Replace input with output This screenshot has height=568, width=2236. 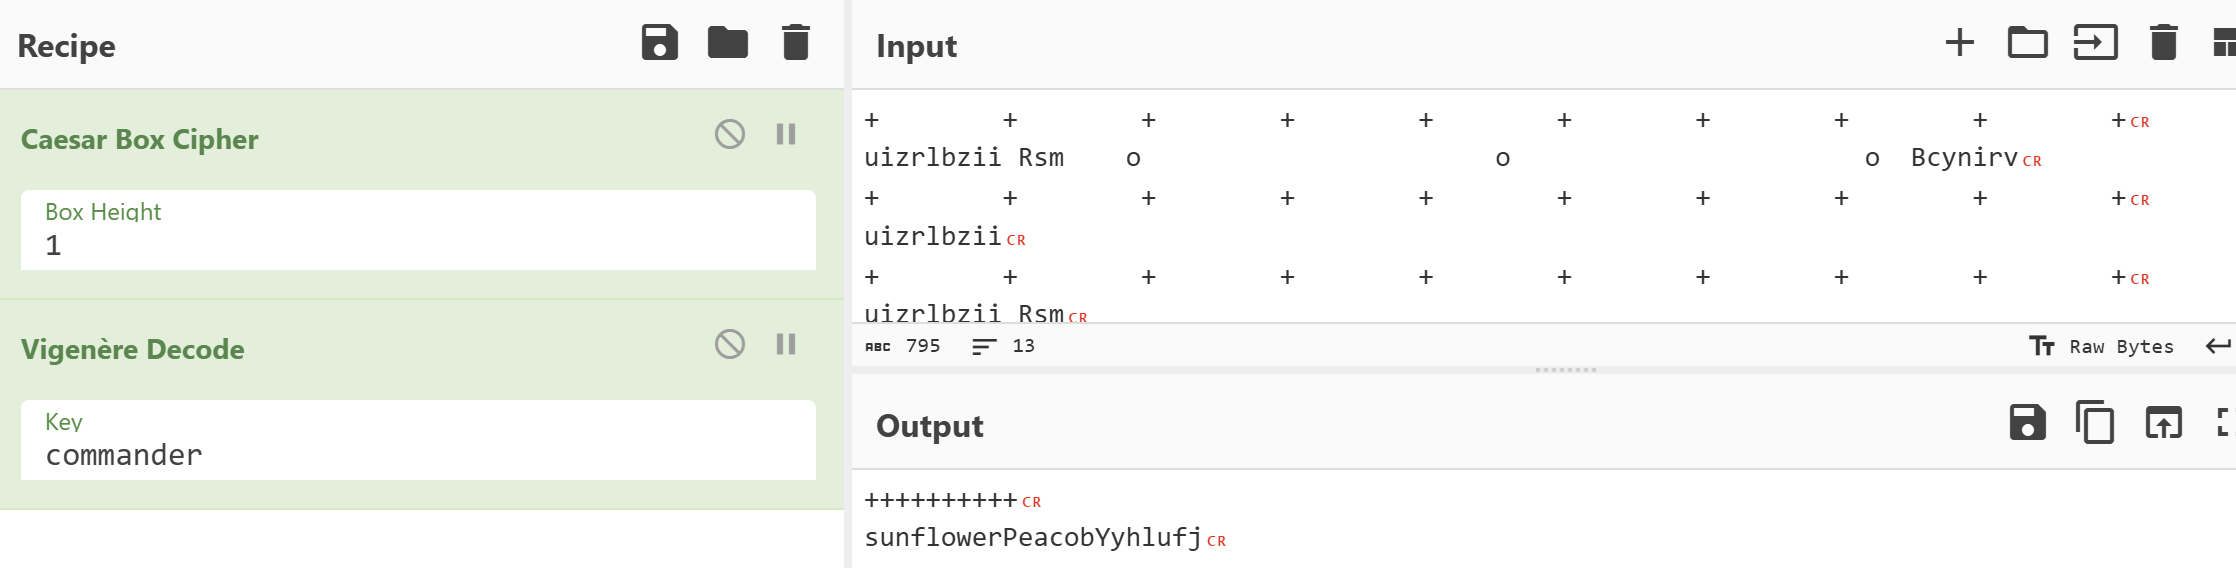point(2164,423)
